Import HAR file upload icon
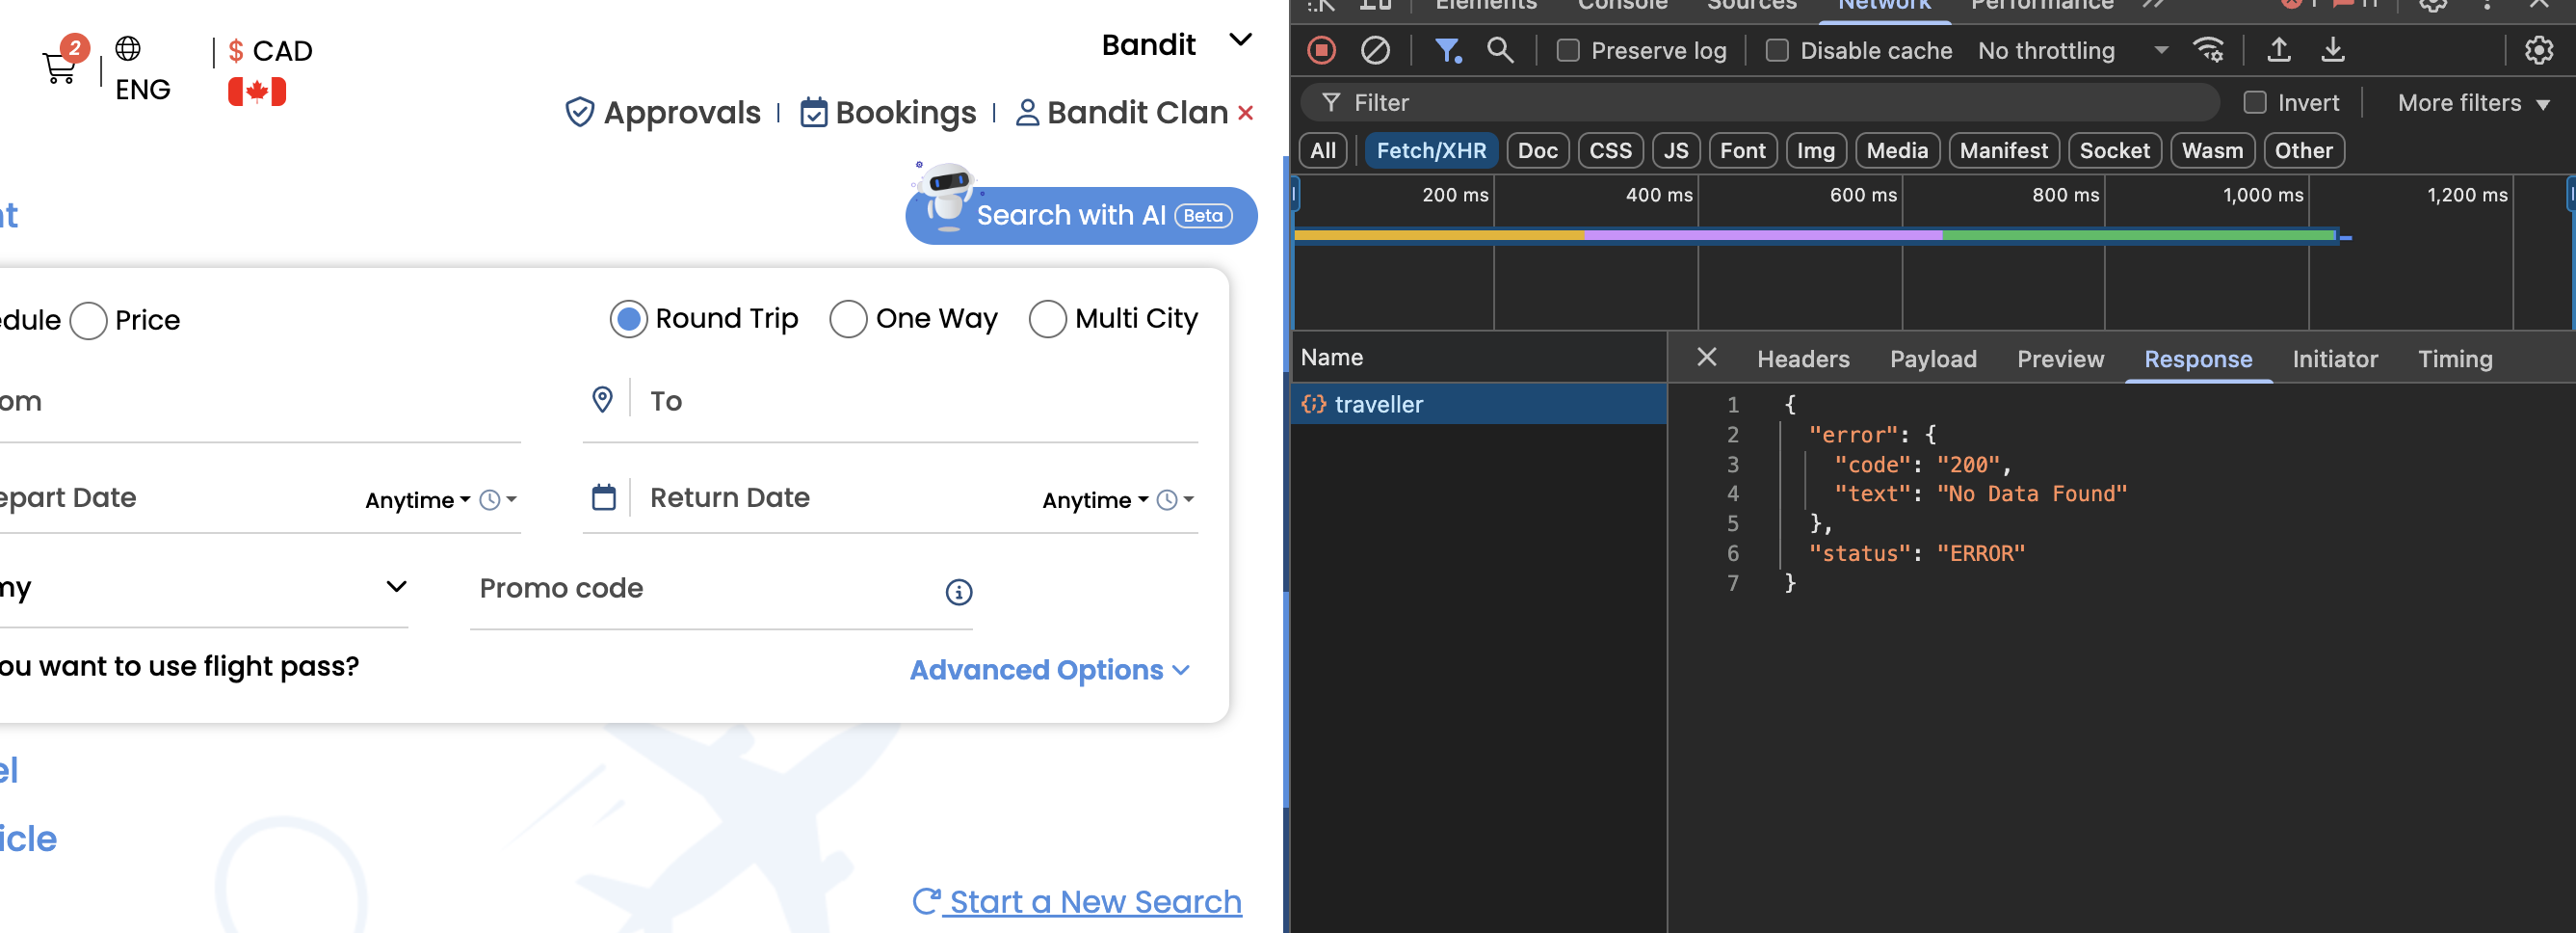This screenshot has height=933, width=2576. click(2279, 49)
